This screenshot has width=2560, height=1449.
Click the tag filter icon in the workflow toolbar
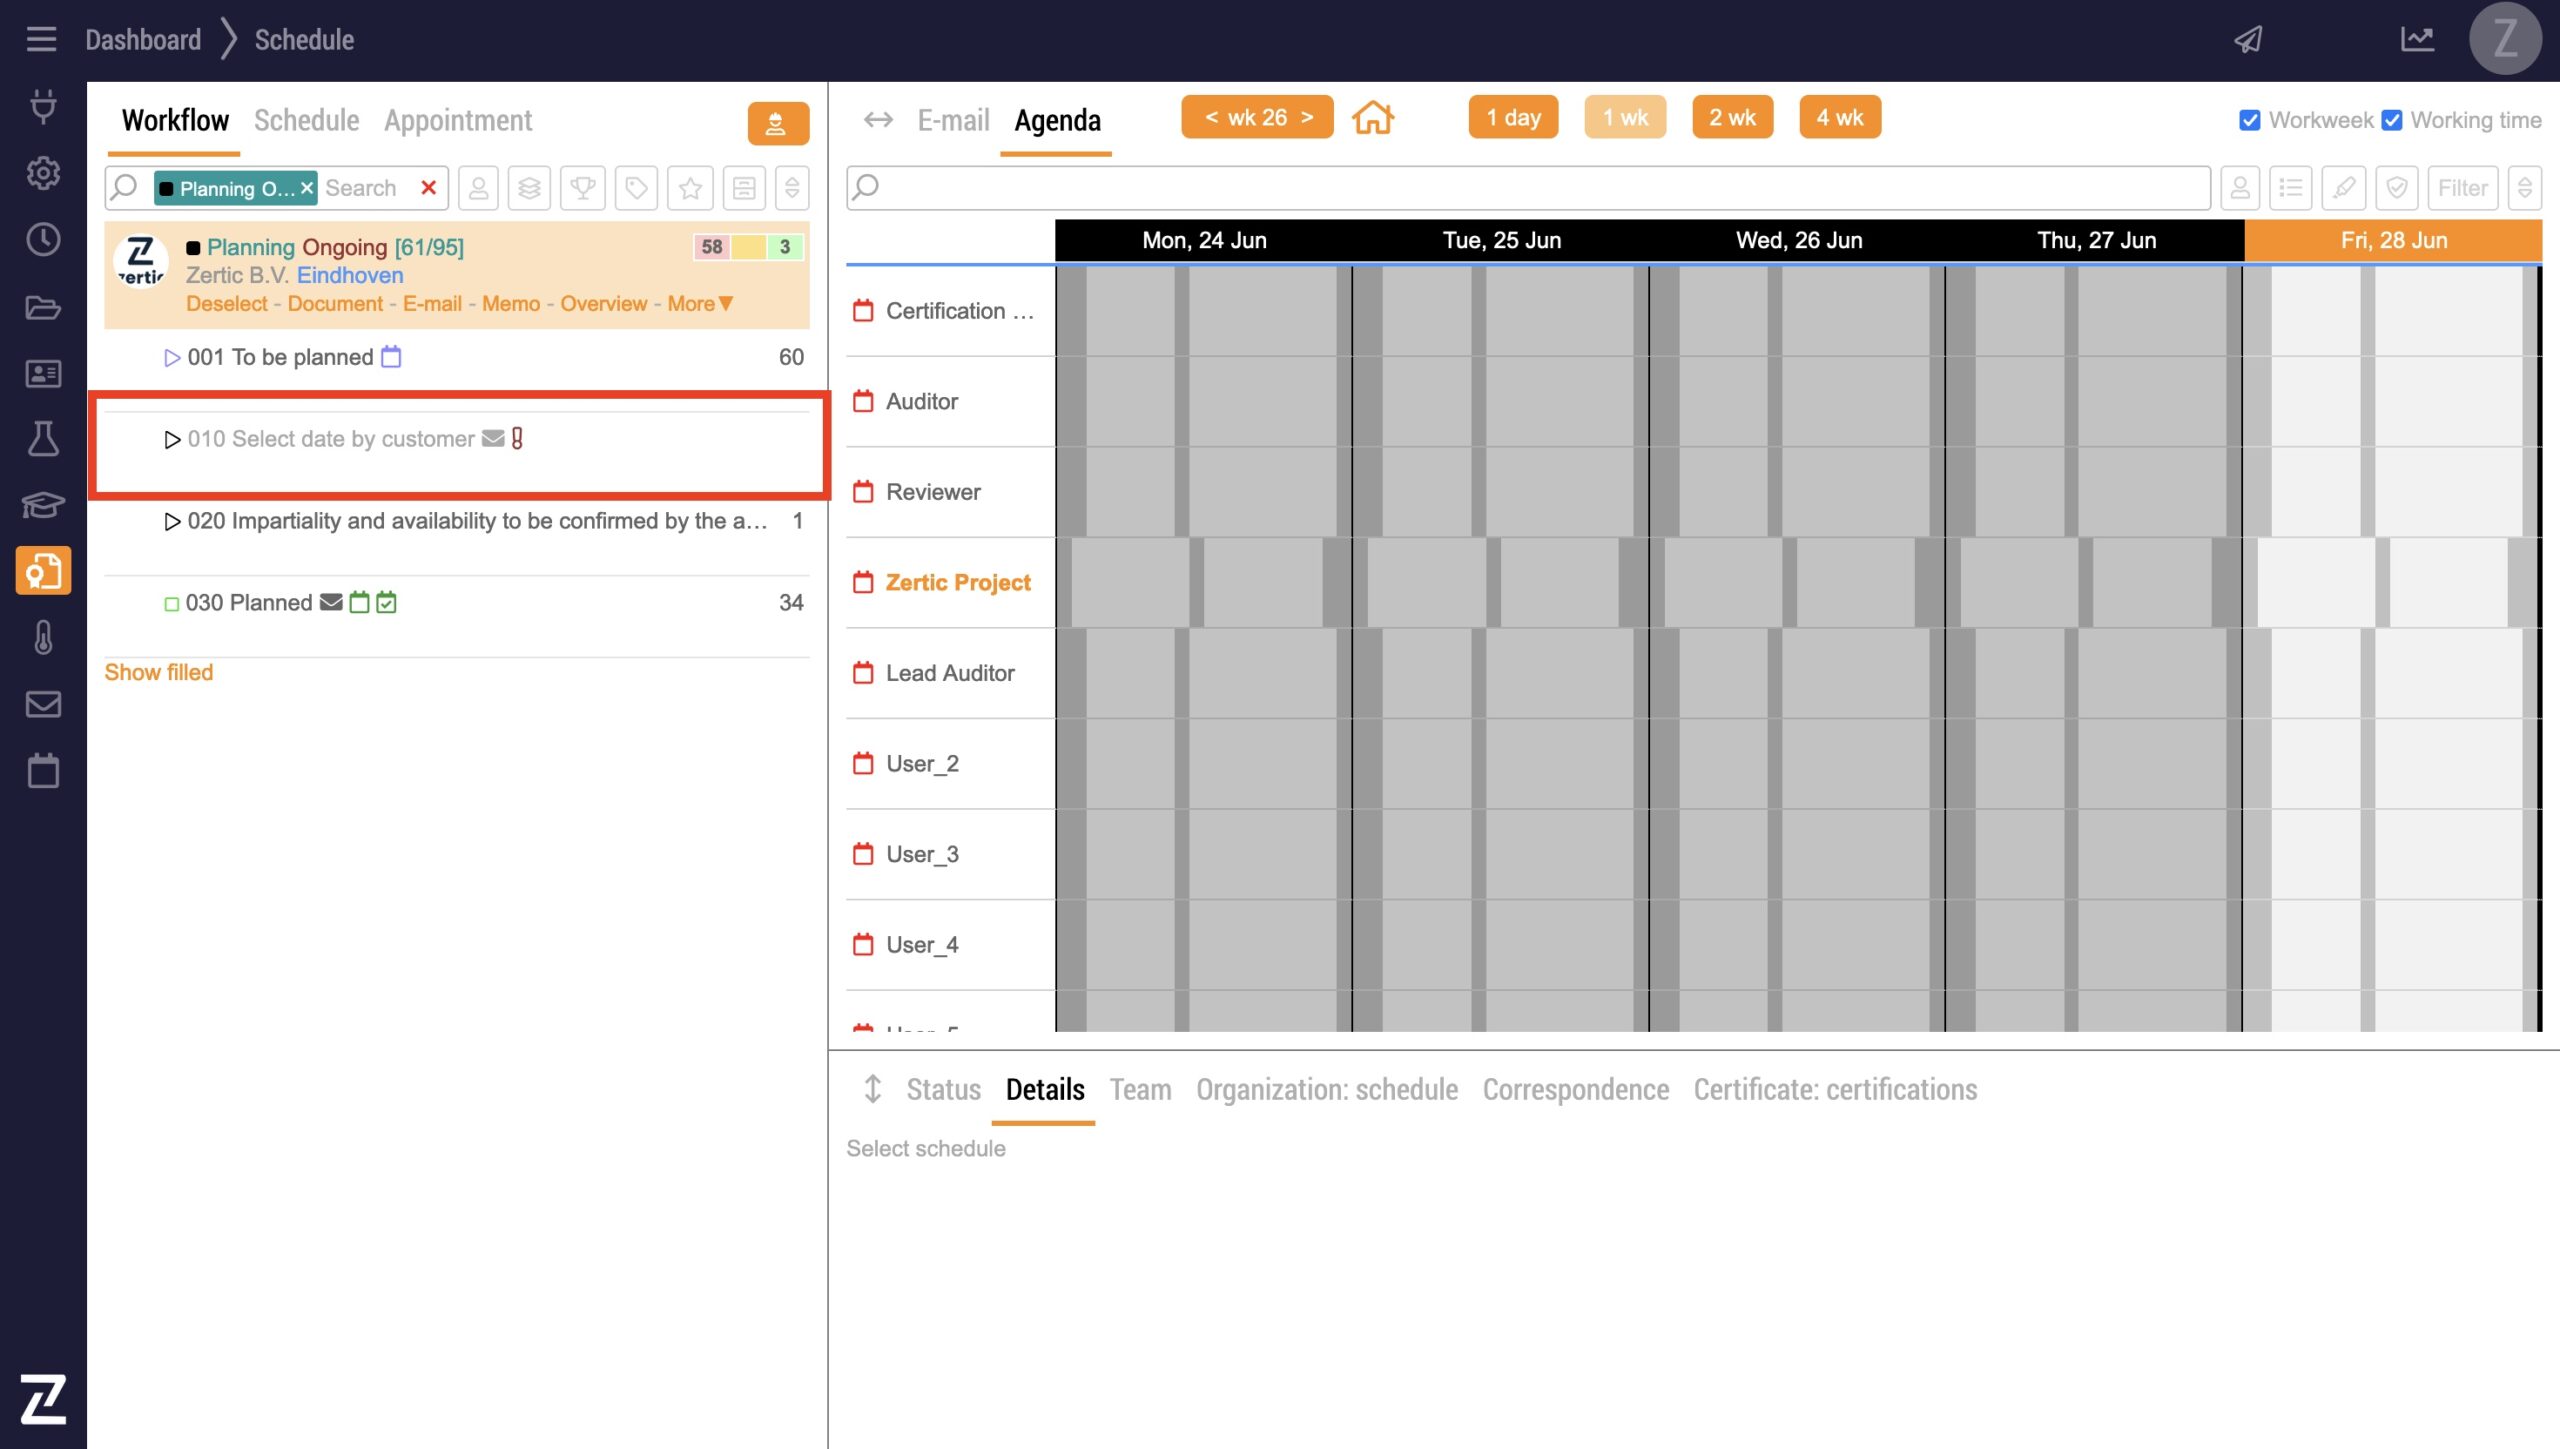click(636, 188)
